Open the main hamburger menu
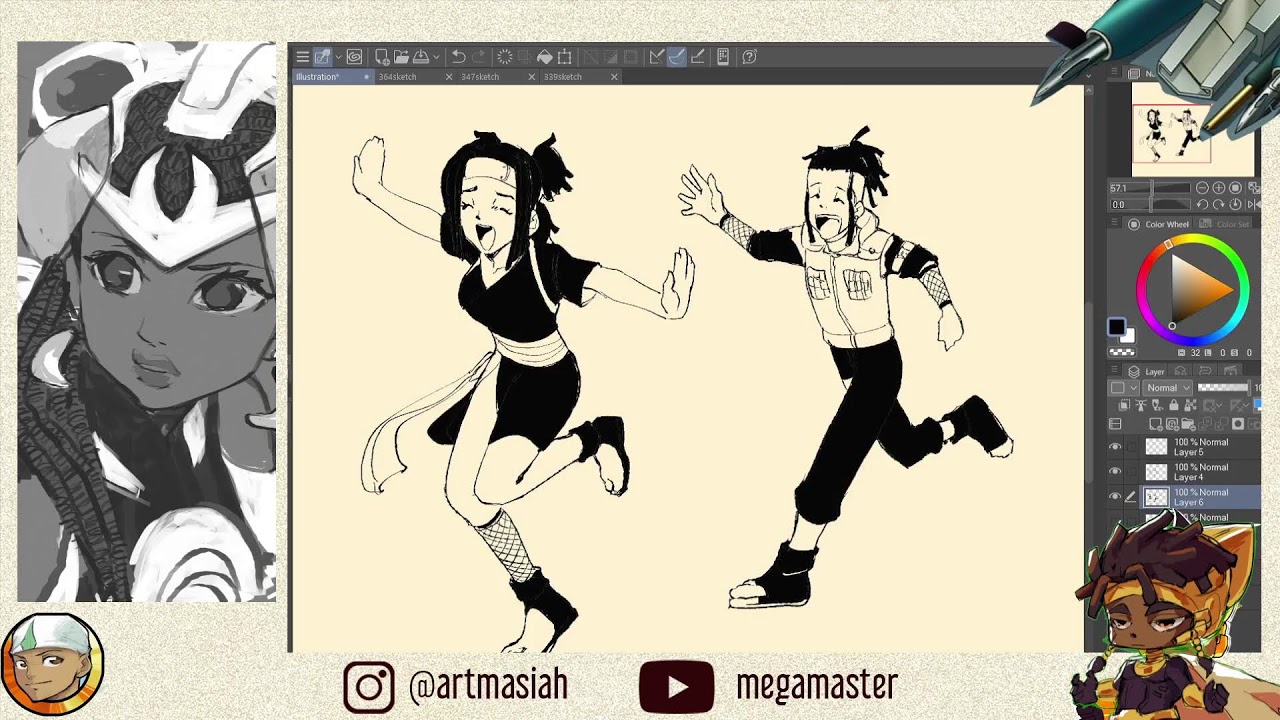 303,57
